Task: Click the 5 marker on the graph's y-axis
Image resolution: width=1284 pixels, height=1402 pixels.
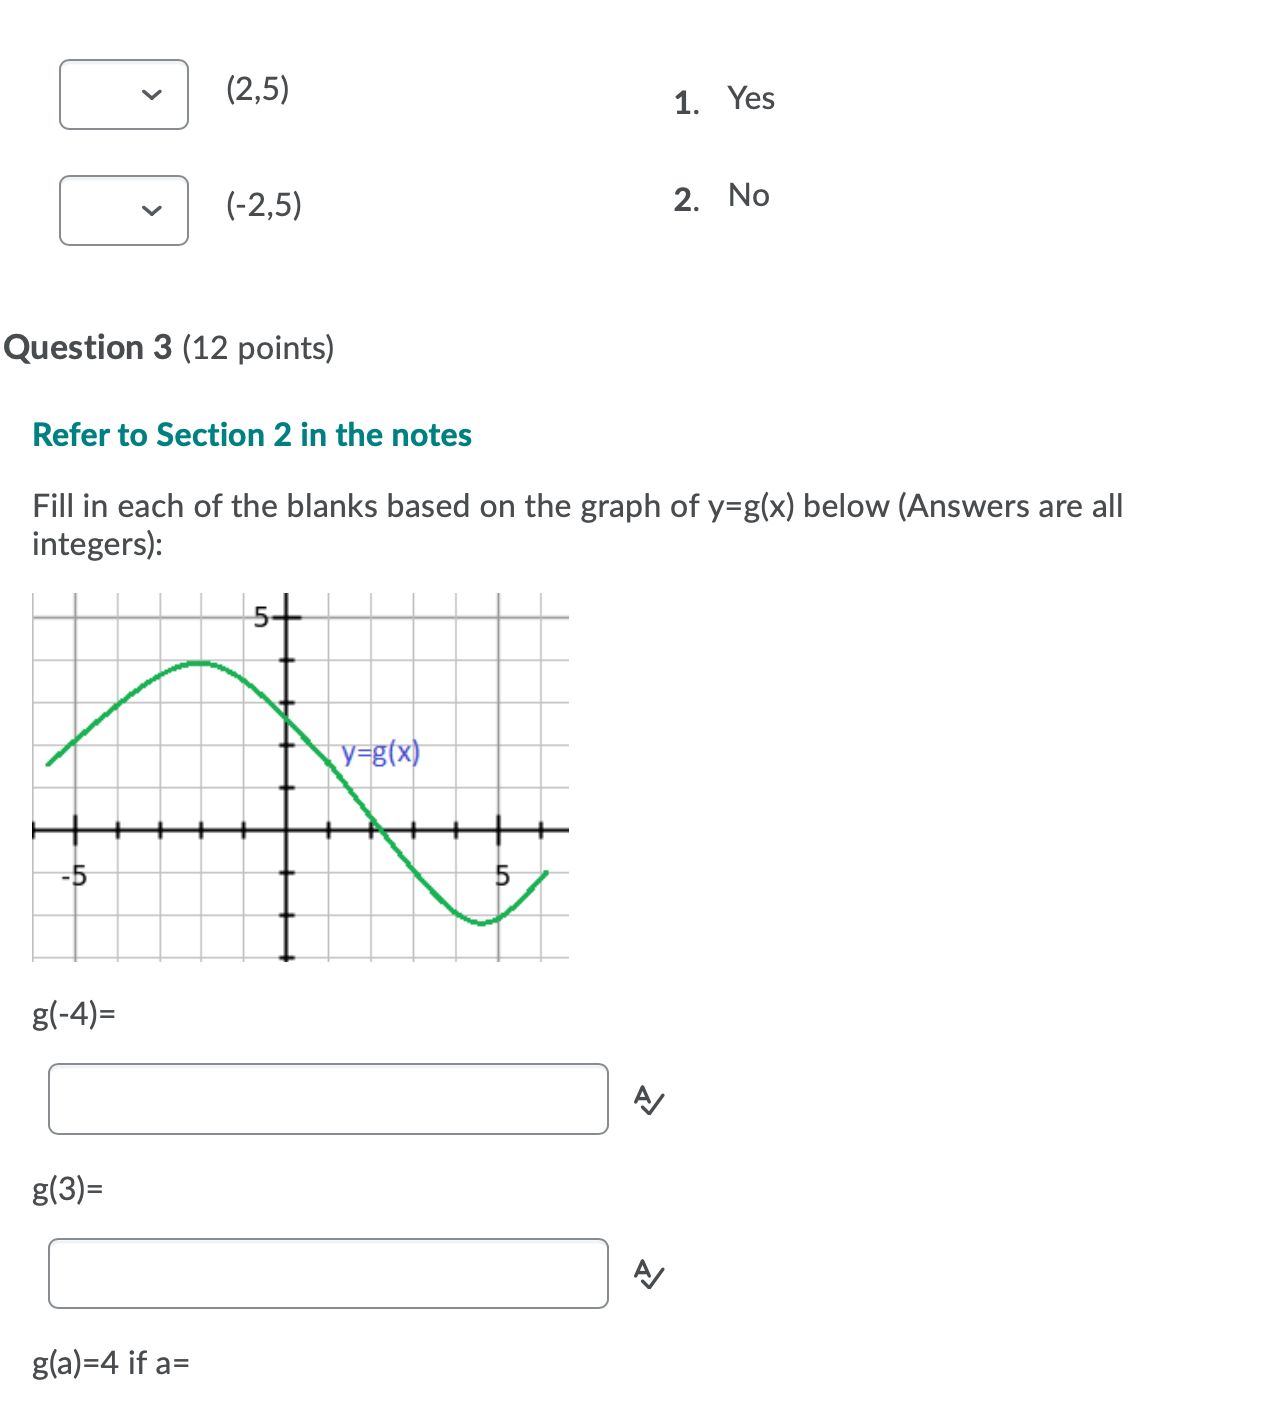Action: [x=260, y=617]
